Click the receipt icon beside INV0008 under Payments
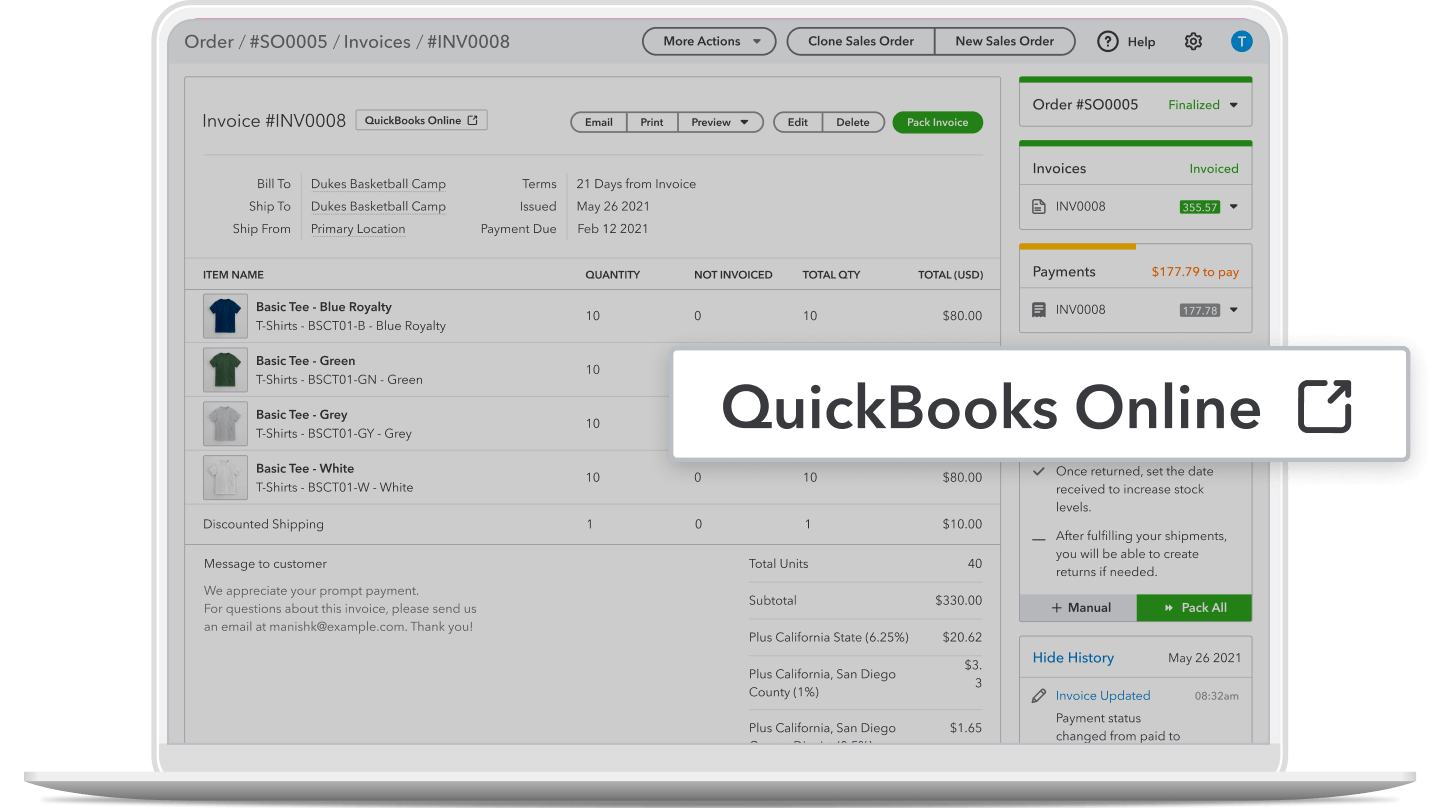This screenshot has width=1440, height=808. (1039, 310)
